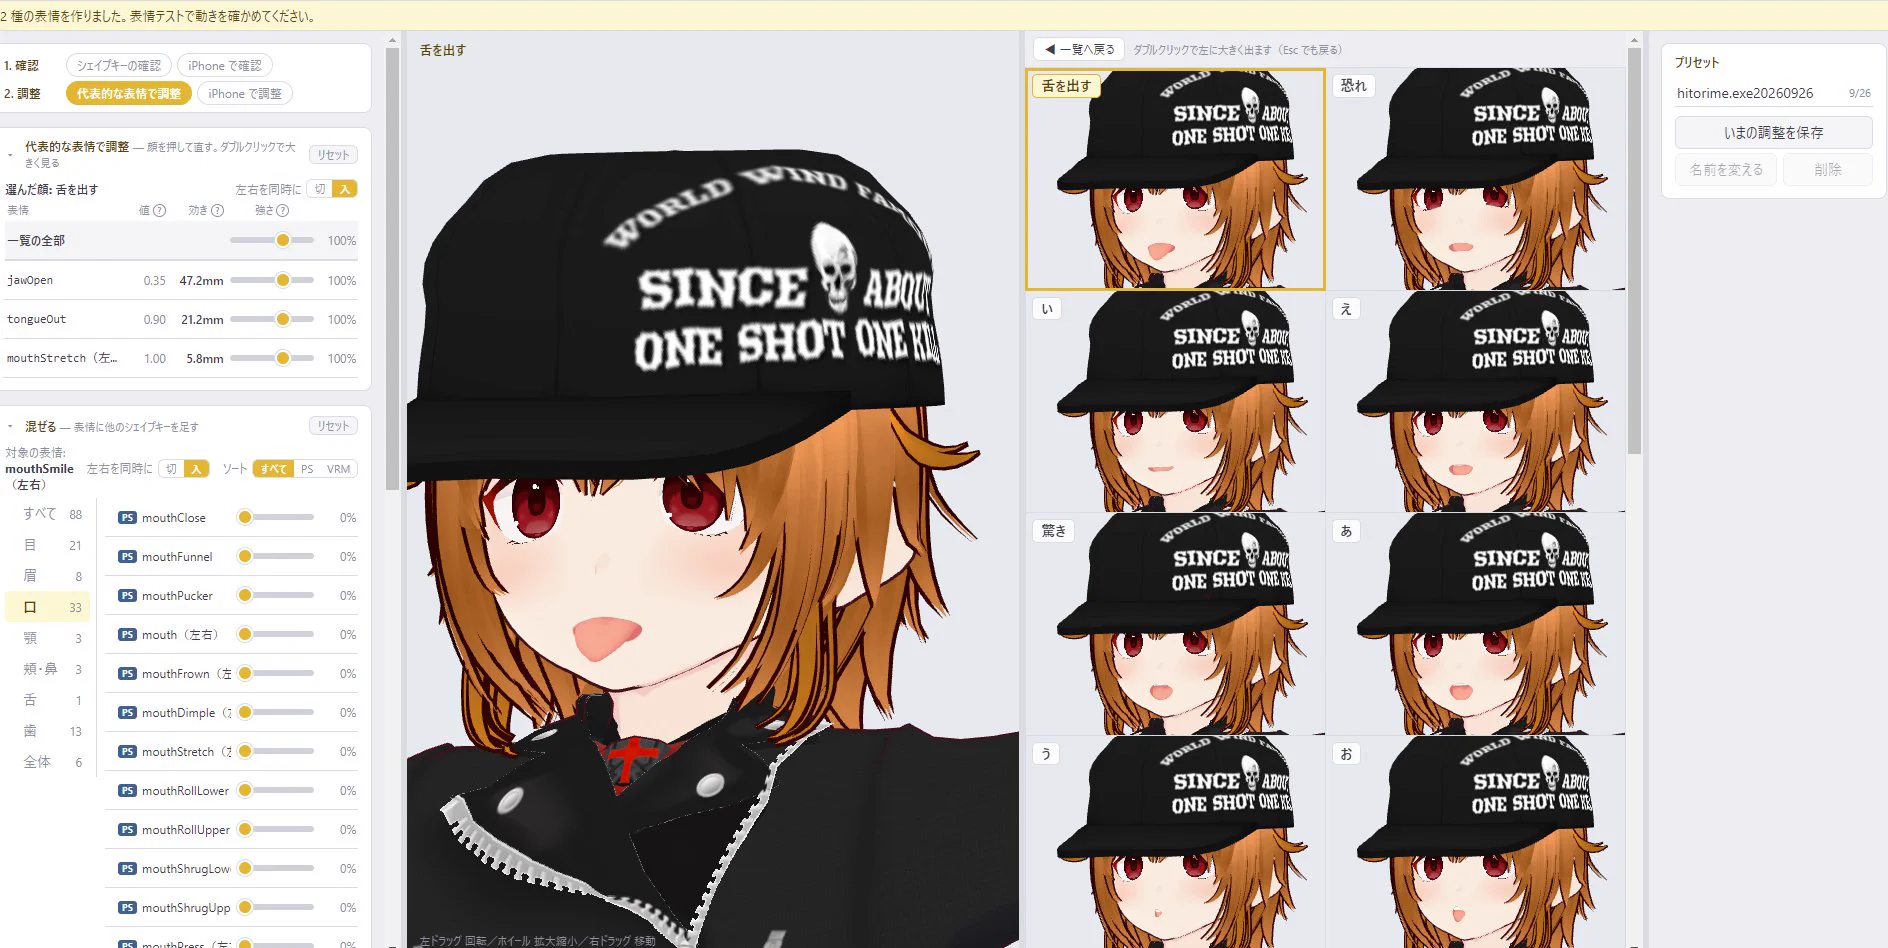The image size is (1888, 948).
Task: Turn off 左右を同時に in 代表的な表情 panel
Action: tap(320, 189)
